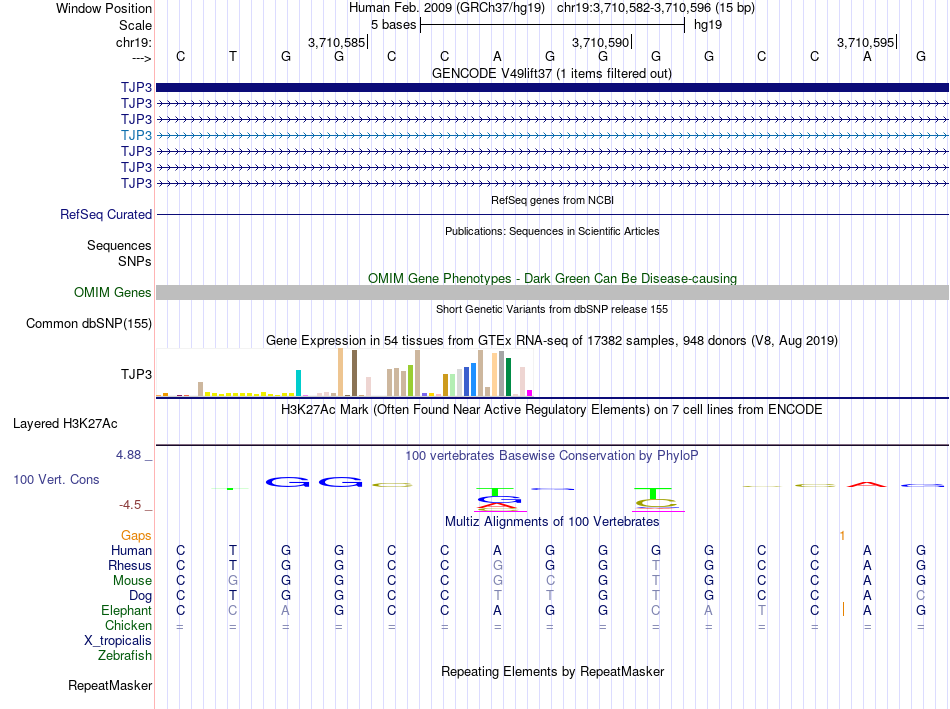Click the TJP3 label beside GTEx bar chart
This screenshot has width=950, height=709.
pyautogui.click(x=136, y=374)
